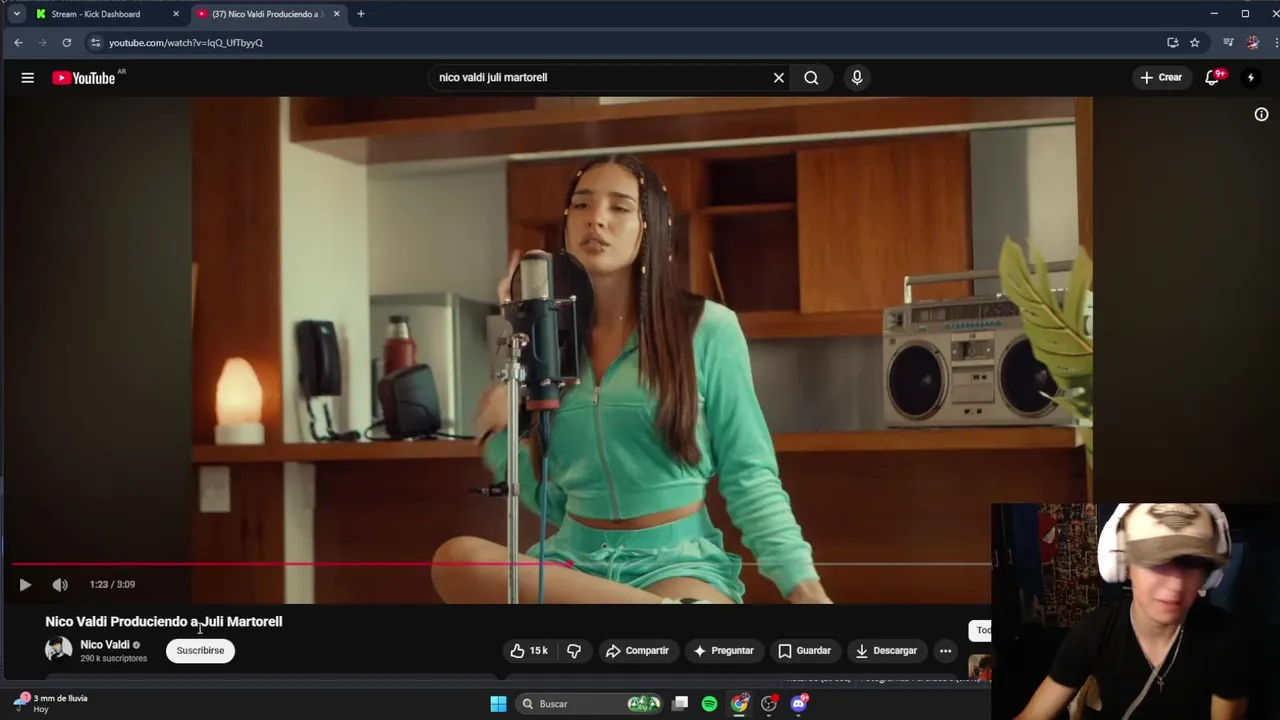Open Nico Valdi channel name link
This screenshot has width=1280, height=720.
click(x=105, y=645)
